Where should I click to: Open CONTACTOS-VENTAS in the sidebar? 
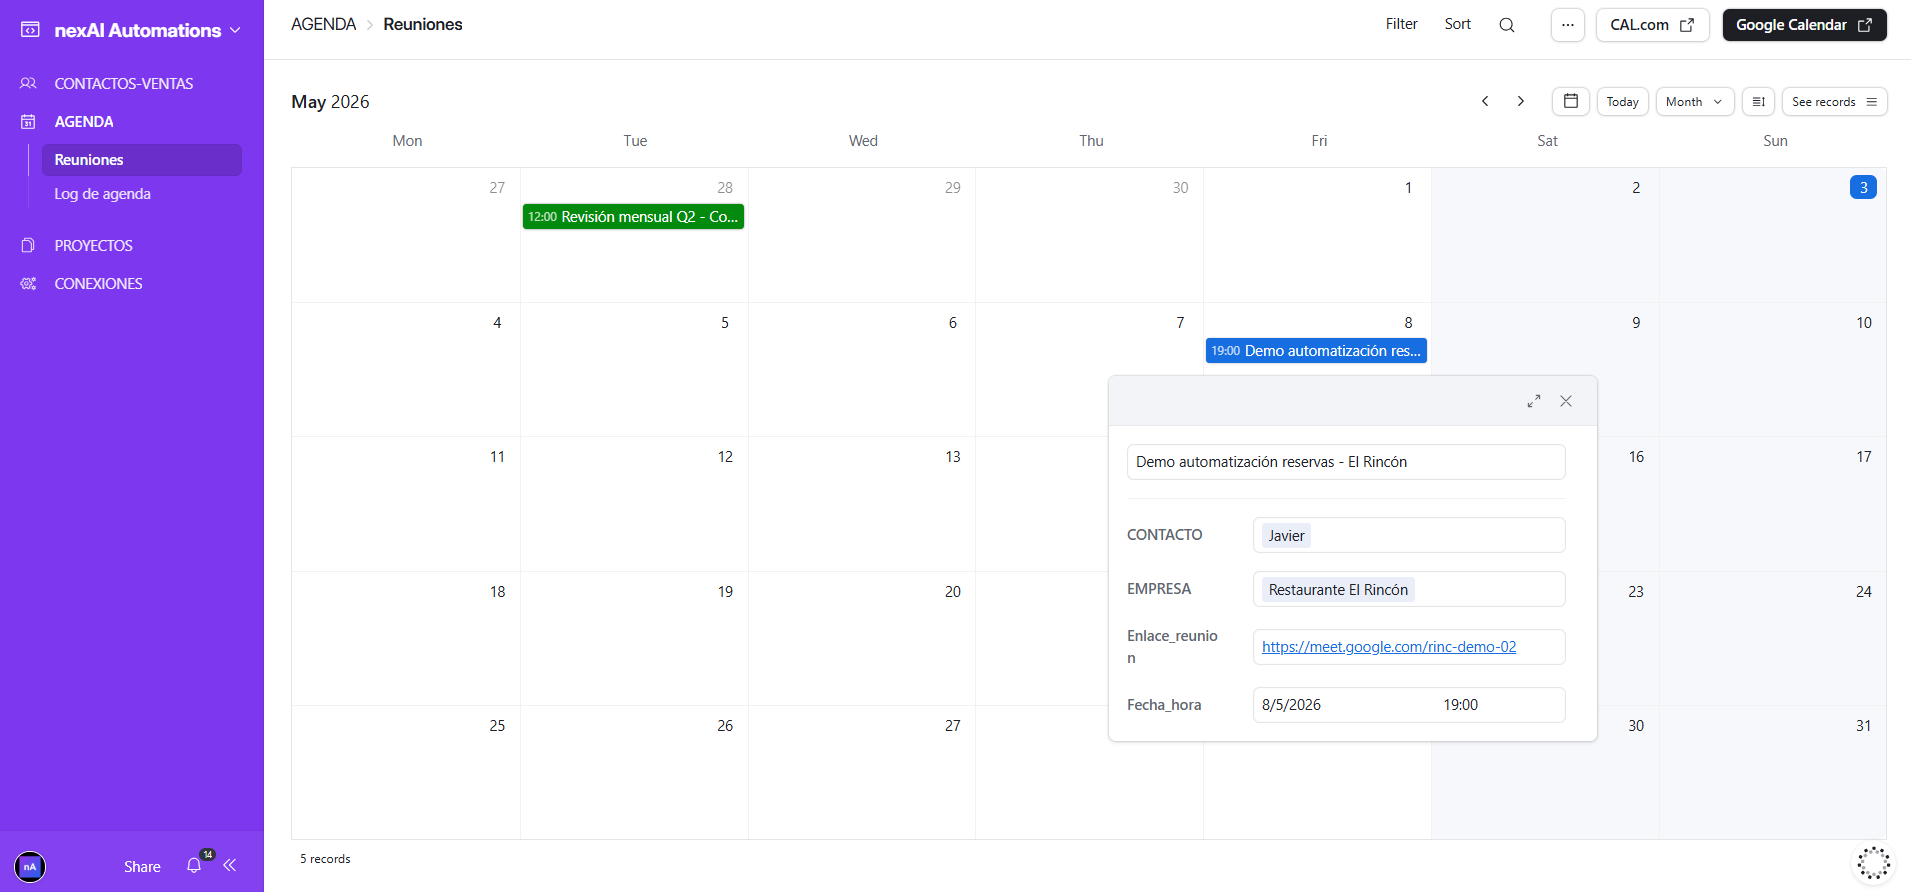point(123,84)
